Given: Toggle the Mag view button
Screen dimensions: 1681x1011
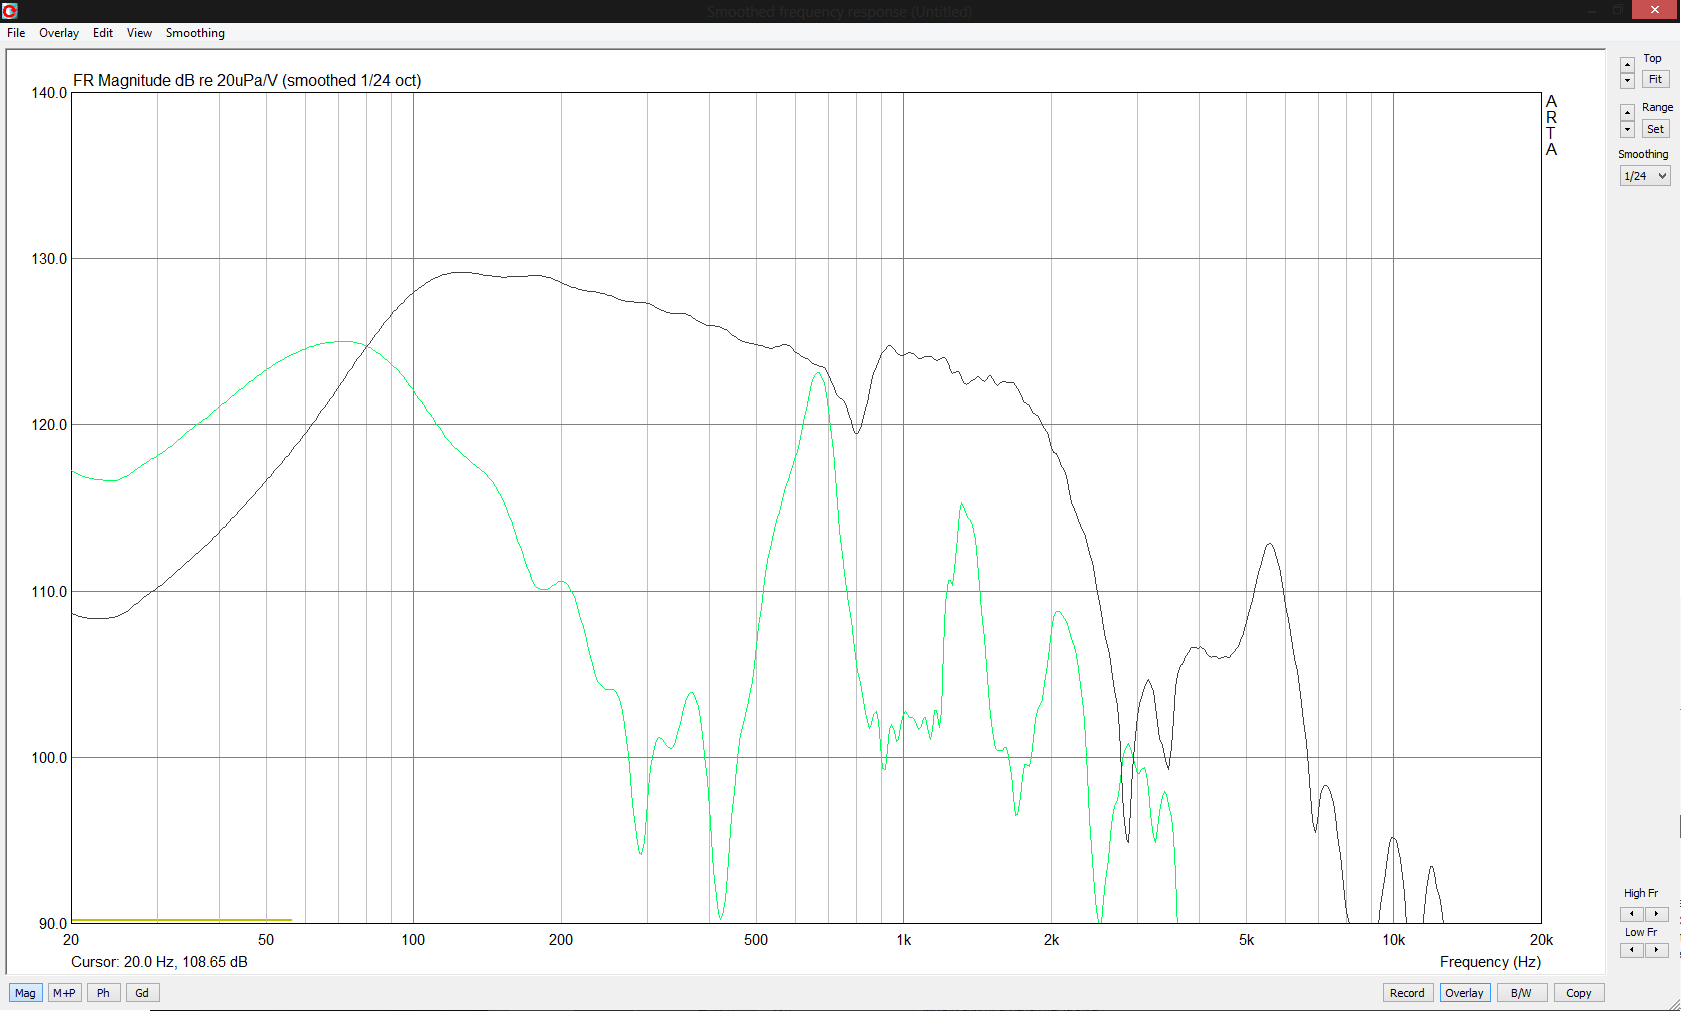Looking at the screenshot, I should (x=25, y=993).
